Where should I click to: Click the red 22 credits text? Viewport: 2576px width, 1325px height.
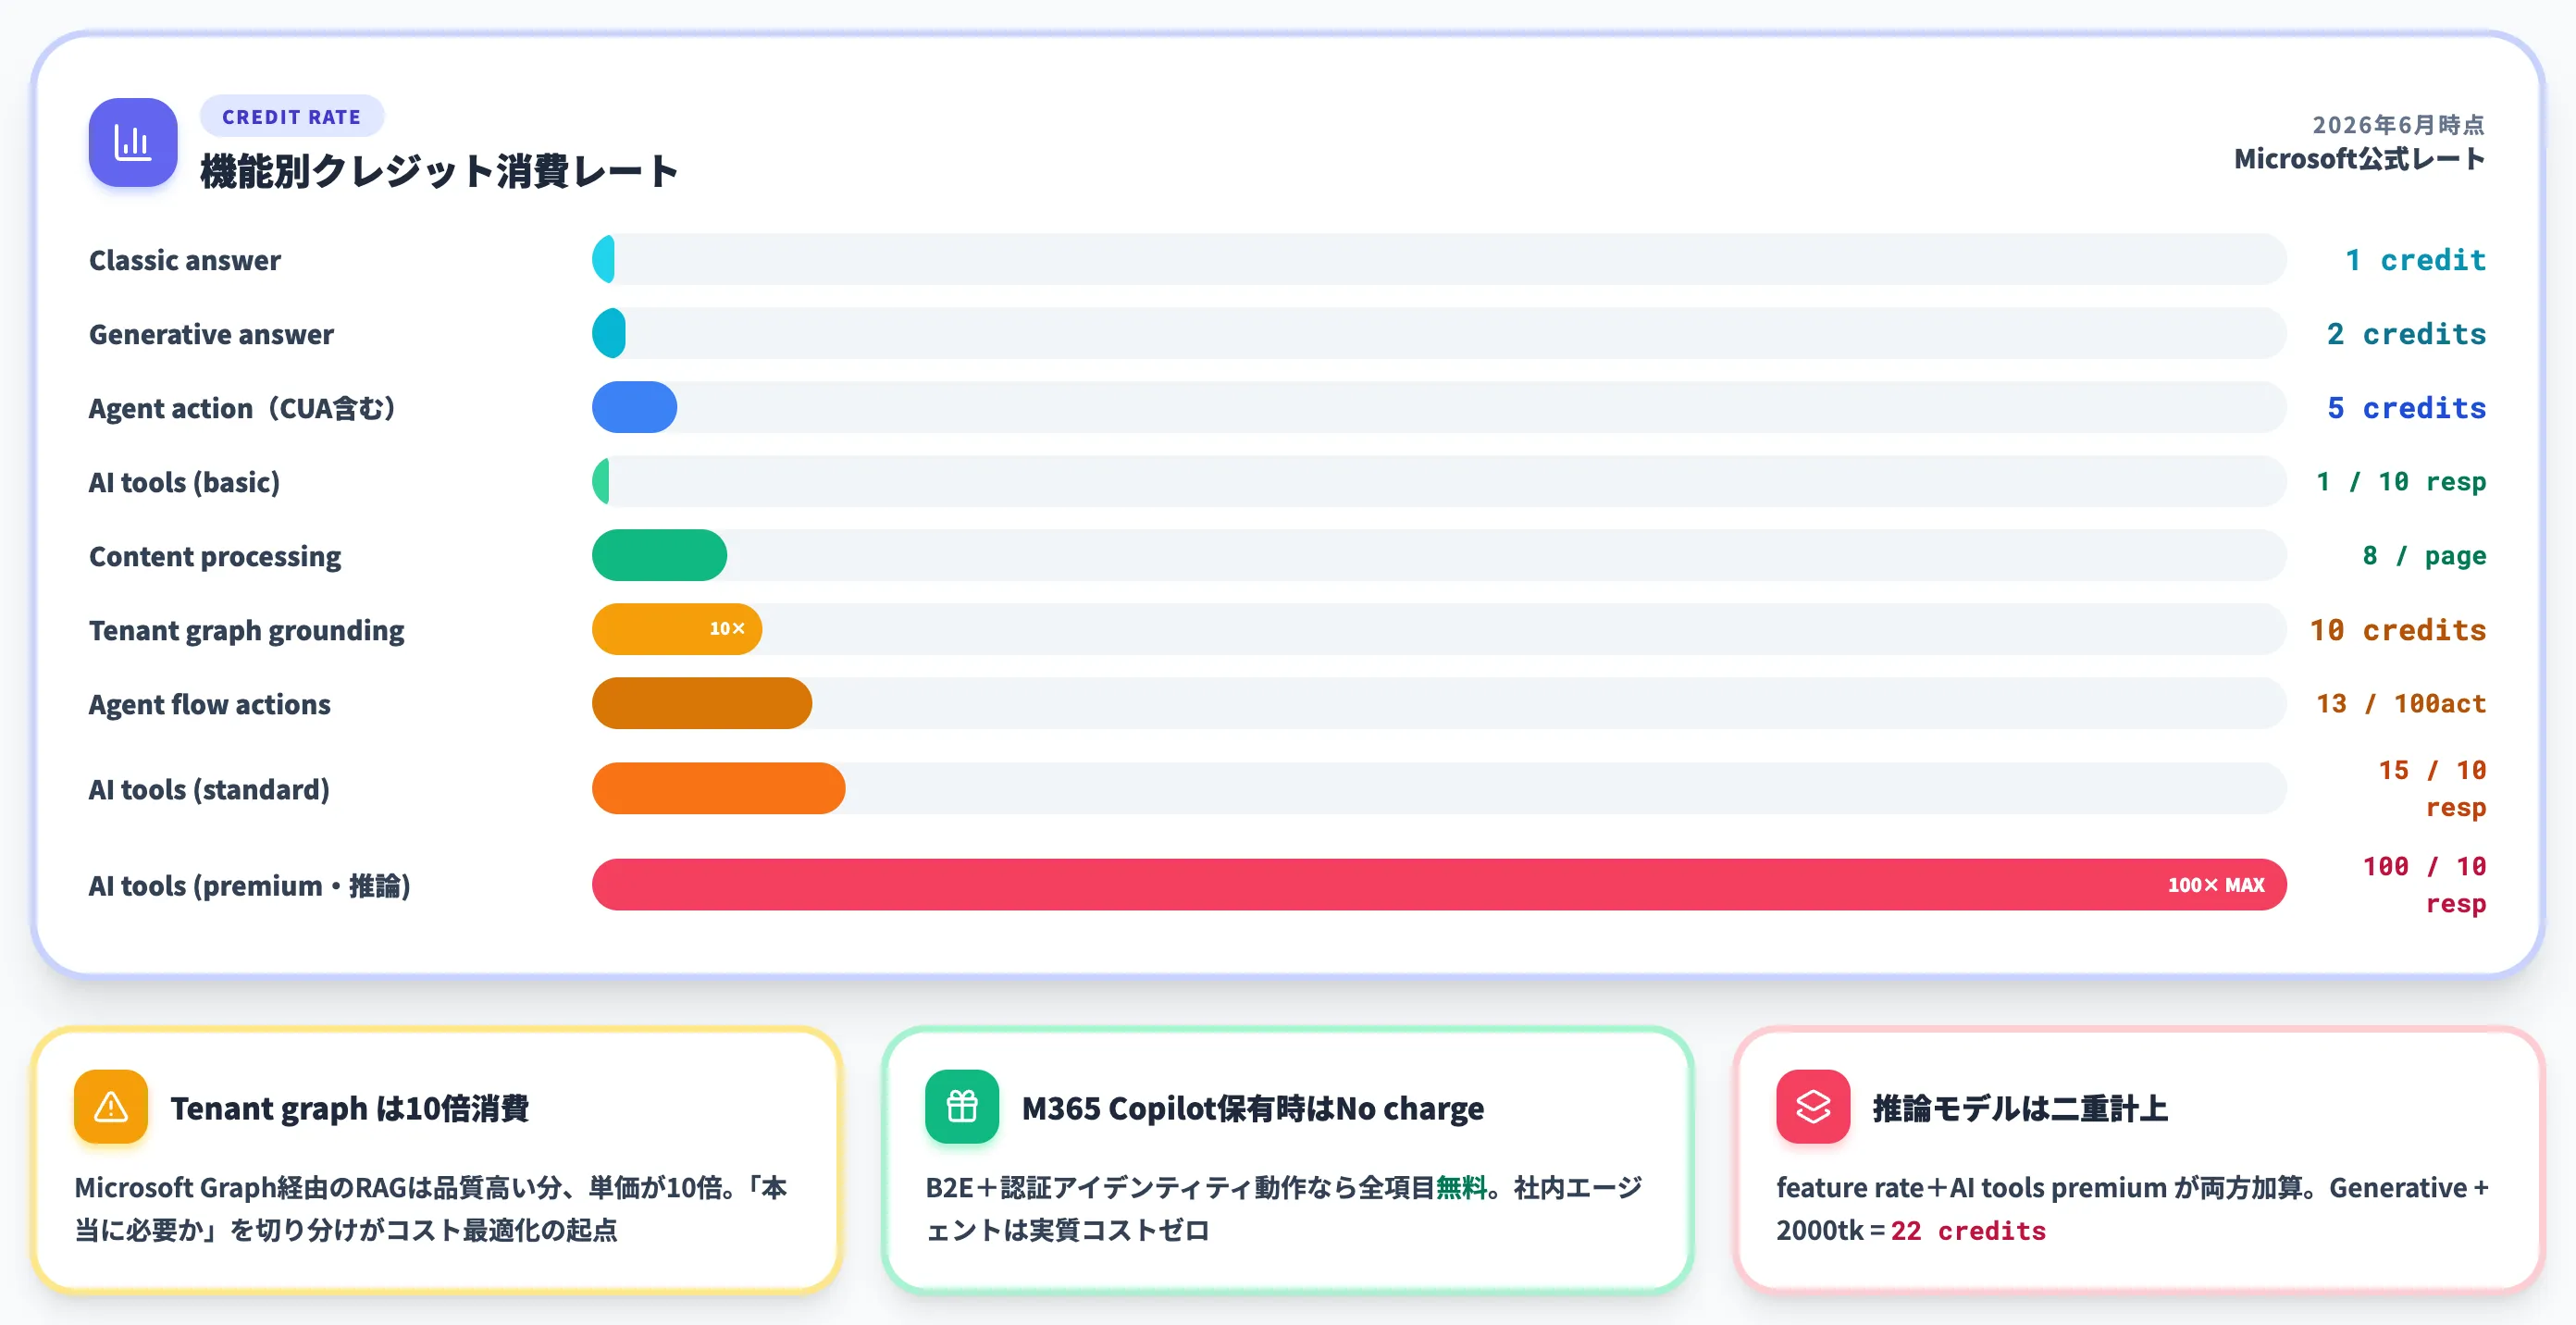1968,1231
